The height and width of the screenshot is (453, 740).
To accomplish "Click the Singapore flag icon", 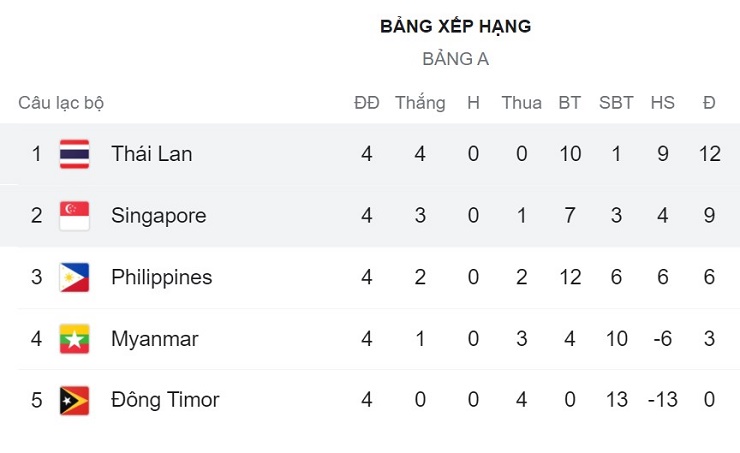I will [x=74, y=215].
